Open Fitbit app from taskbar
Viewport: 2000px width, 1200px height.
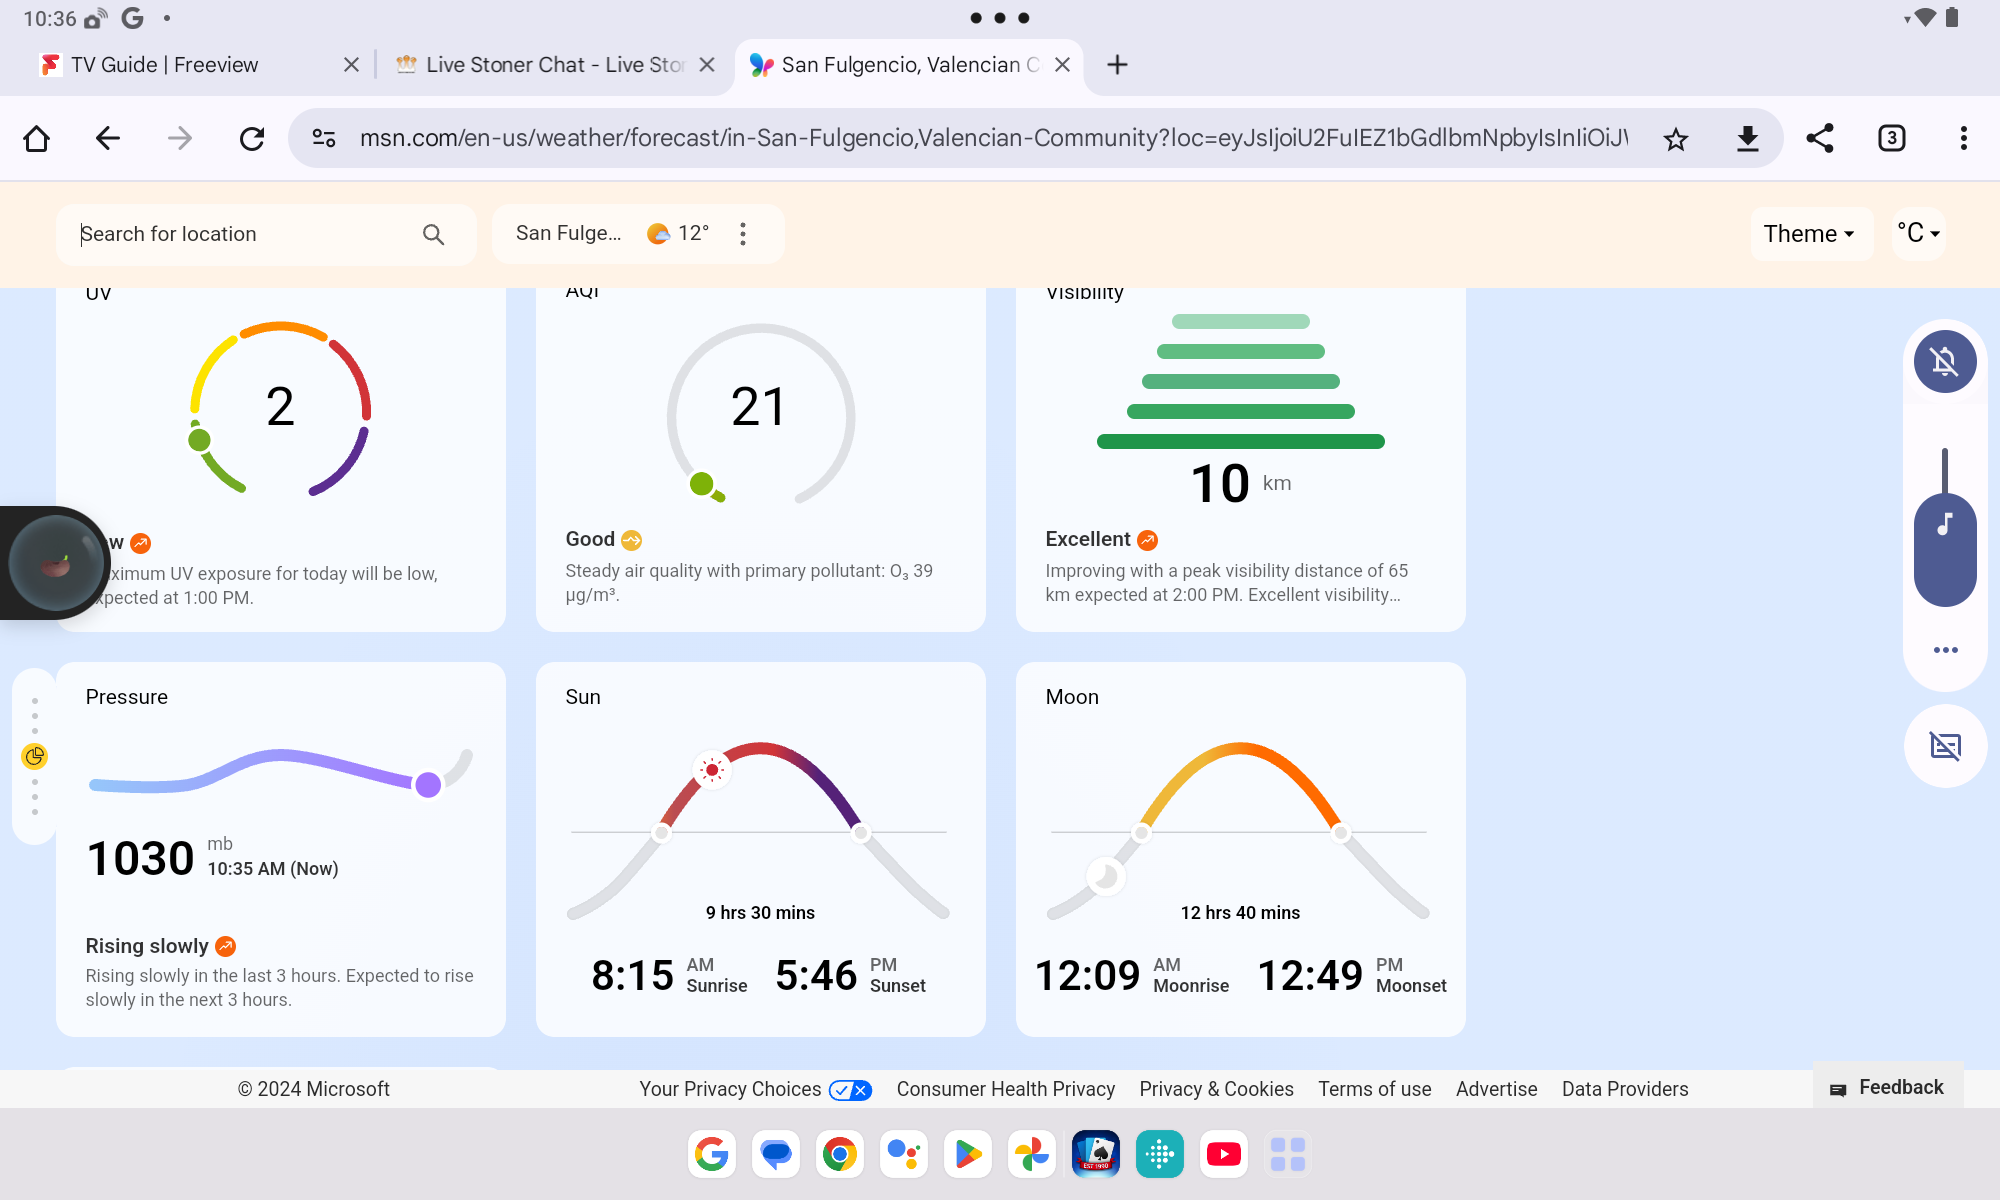tap(1160, 1154)
